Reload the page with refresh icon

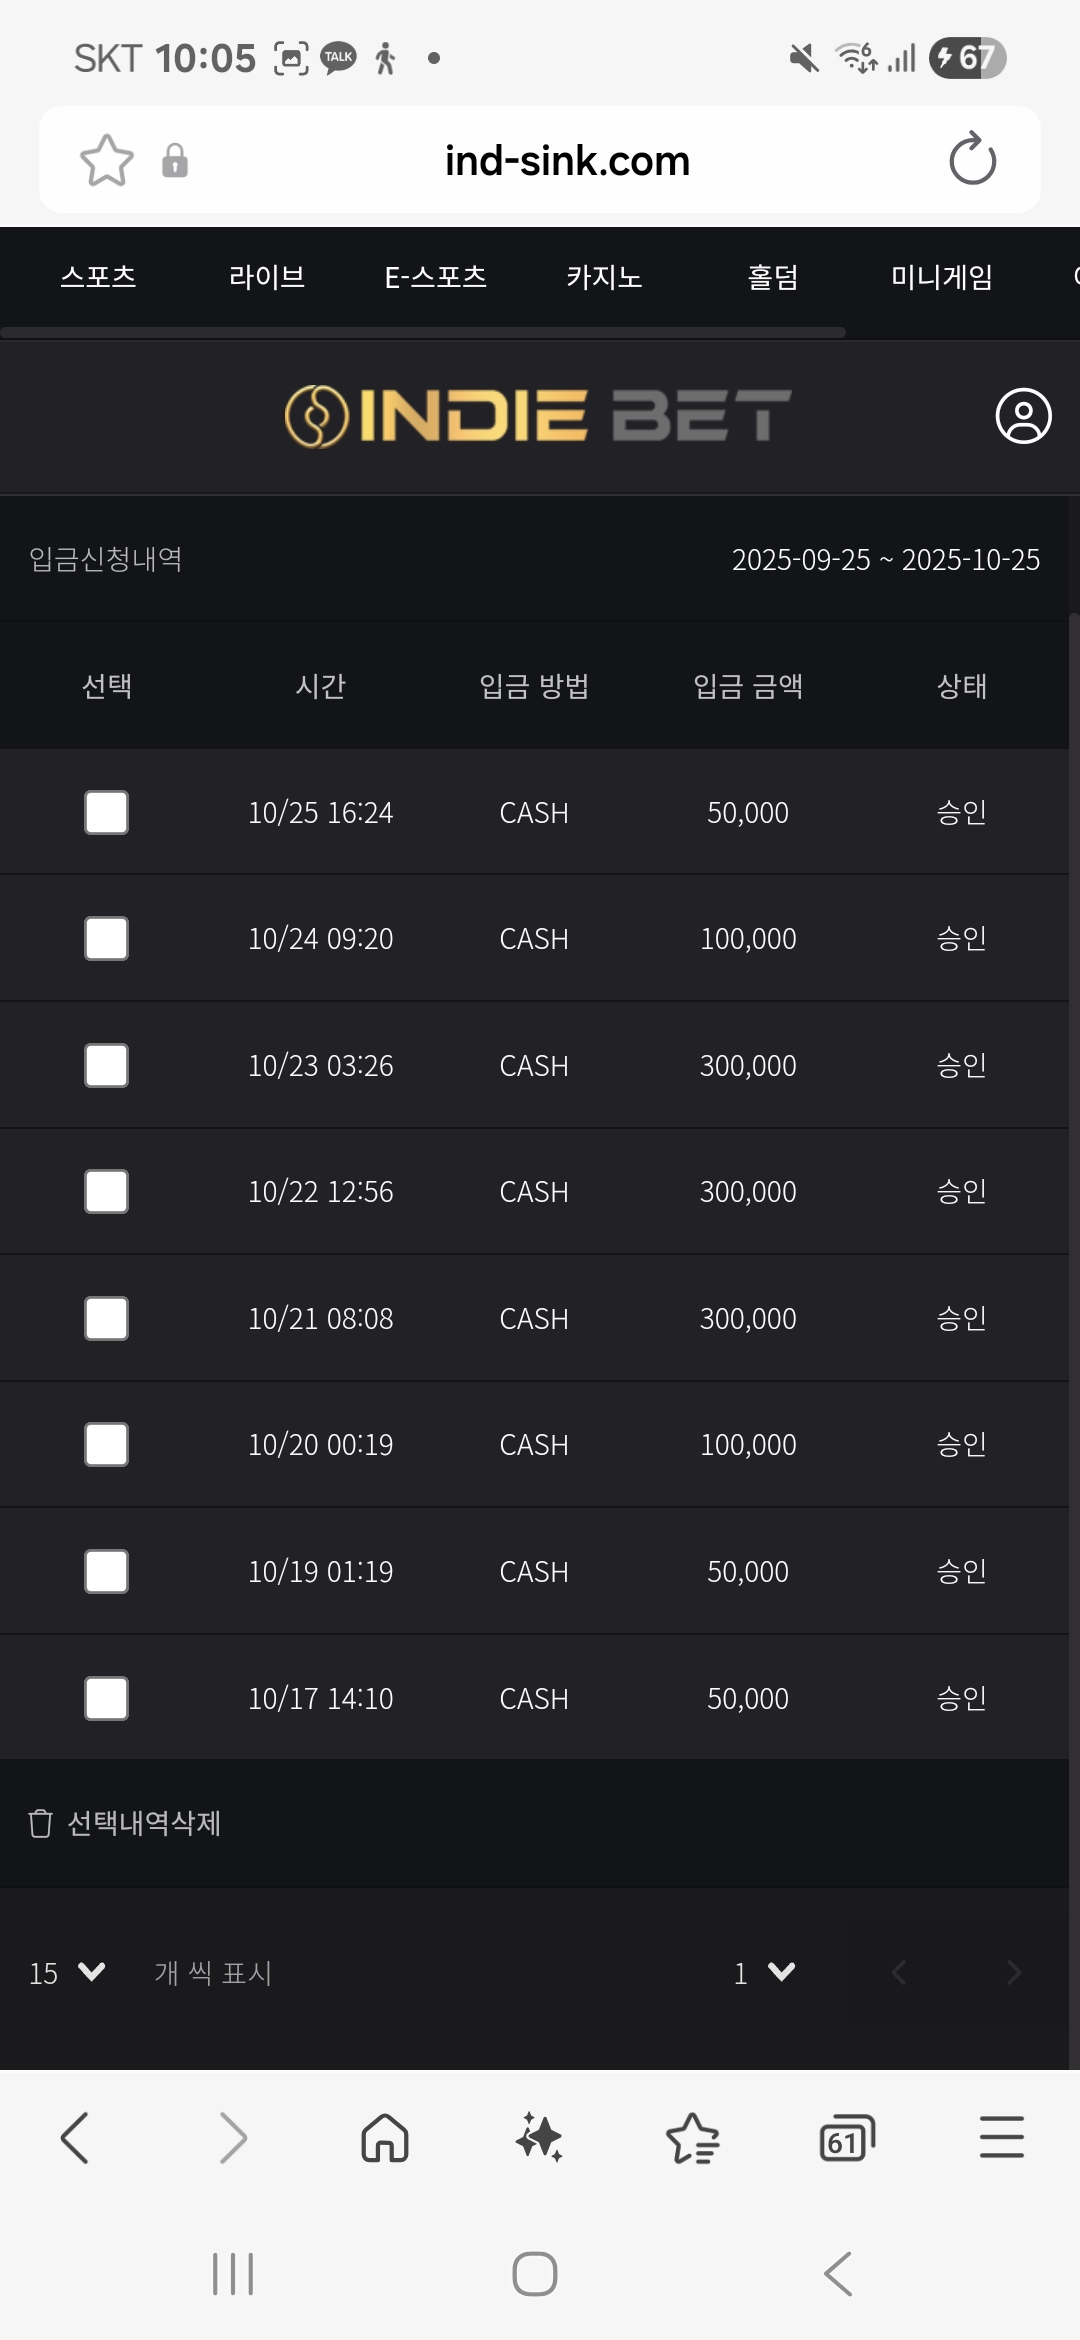pos(972,160)
